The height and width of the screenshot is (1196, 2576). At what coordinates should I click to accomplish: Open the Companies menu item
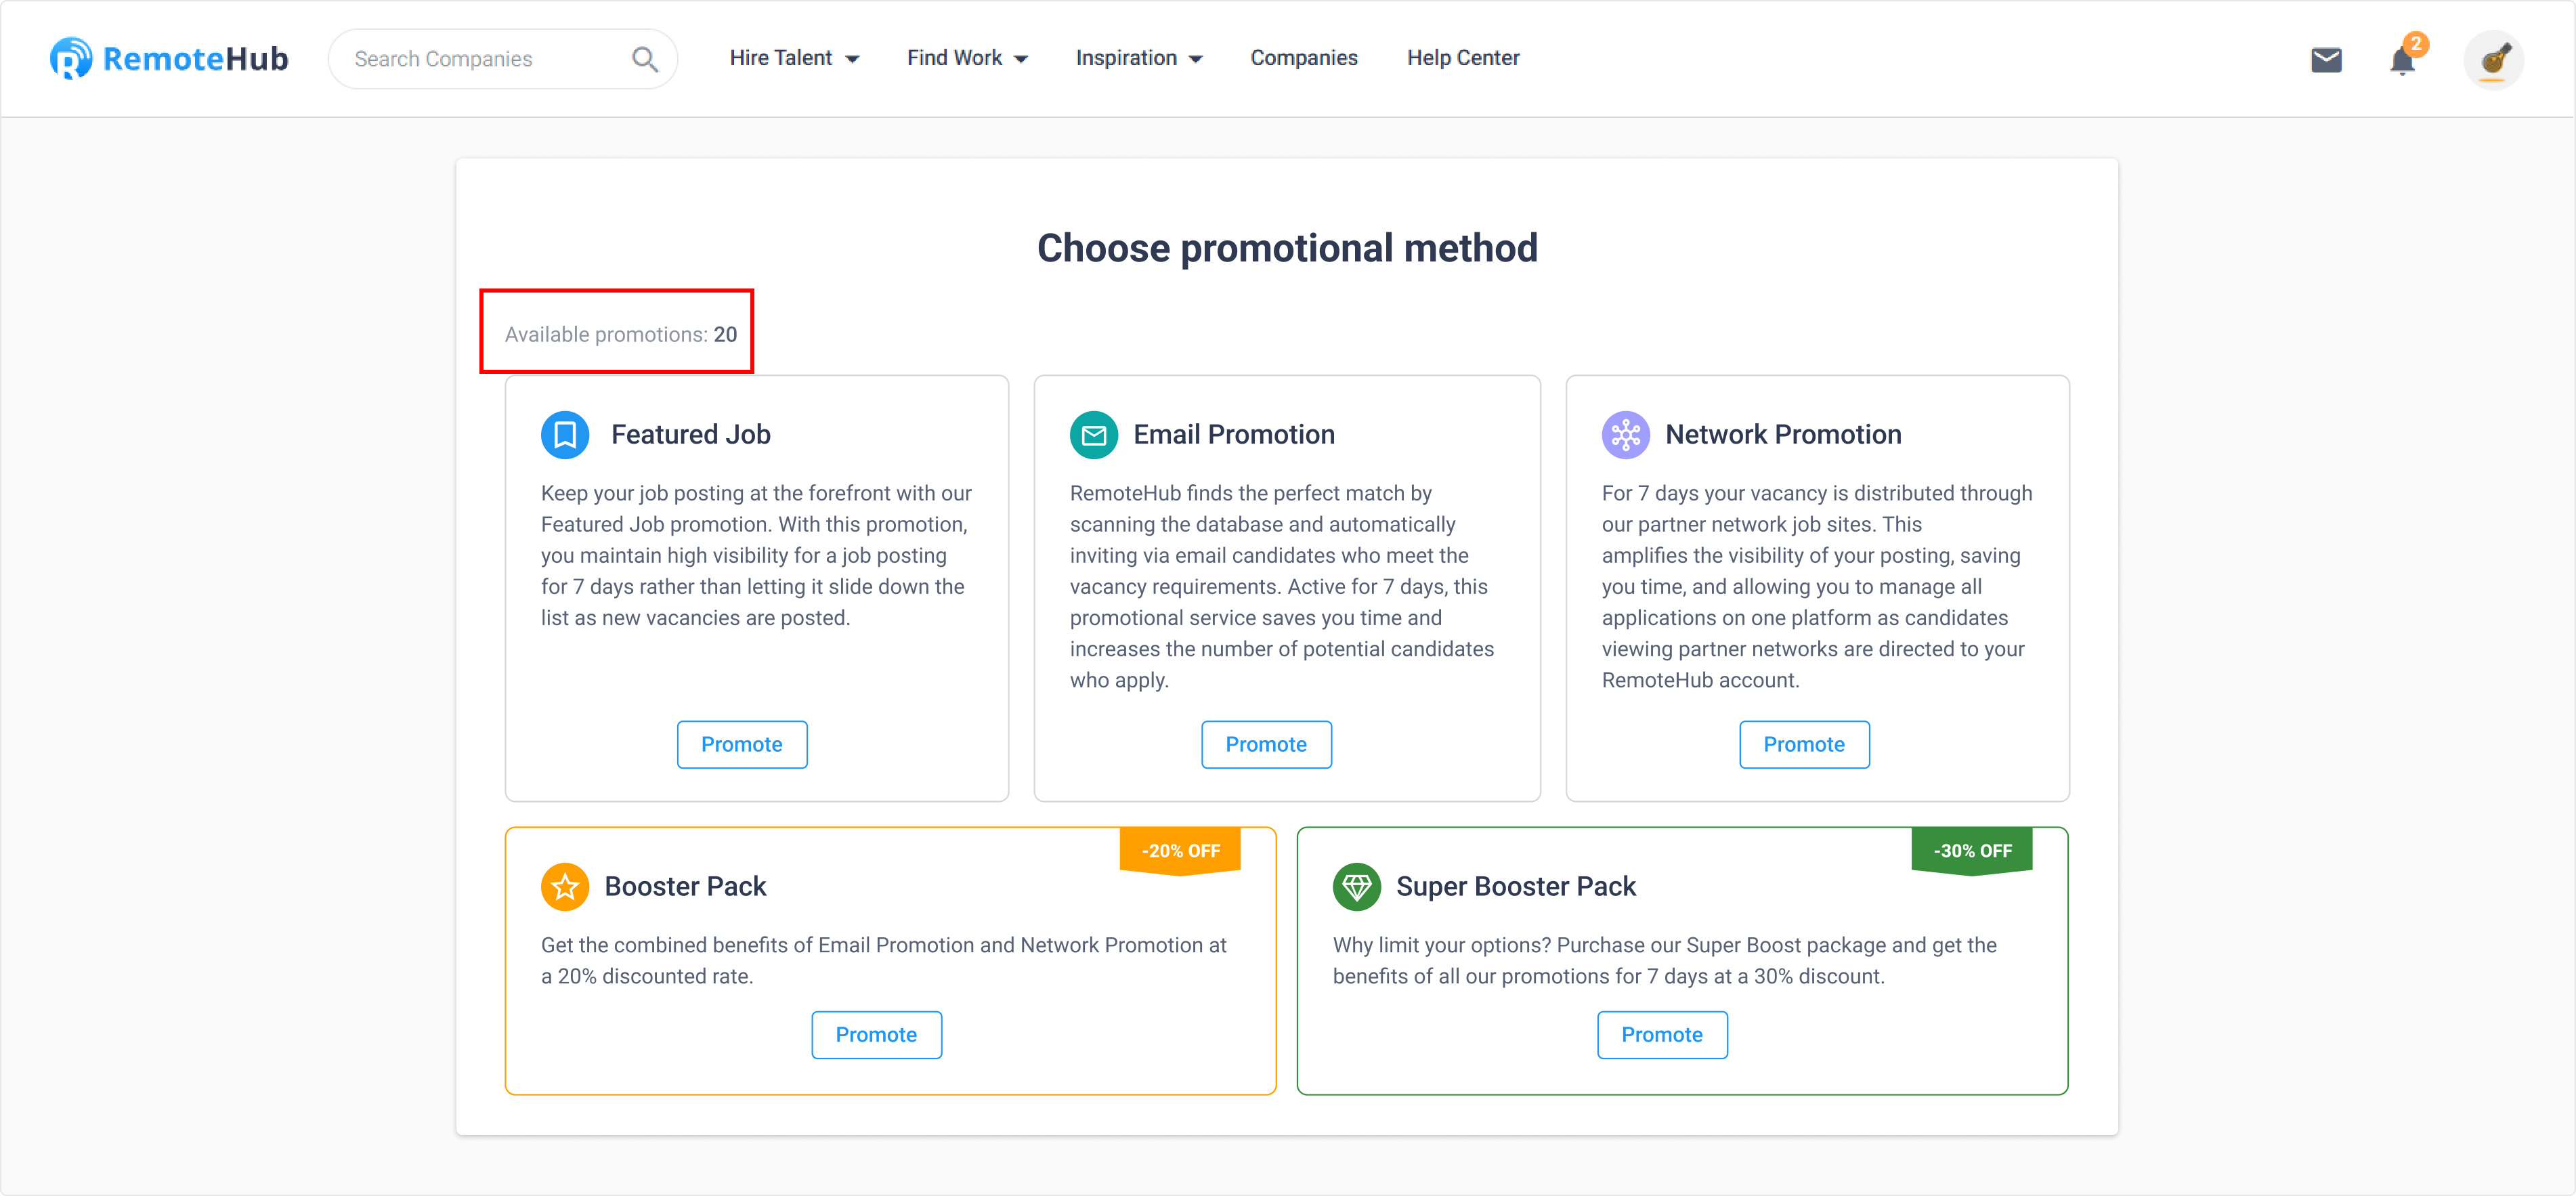[1304, 58]
